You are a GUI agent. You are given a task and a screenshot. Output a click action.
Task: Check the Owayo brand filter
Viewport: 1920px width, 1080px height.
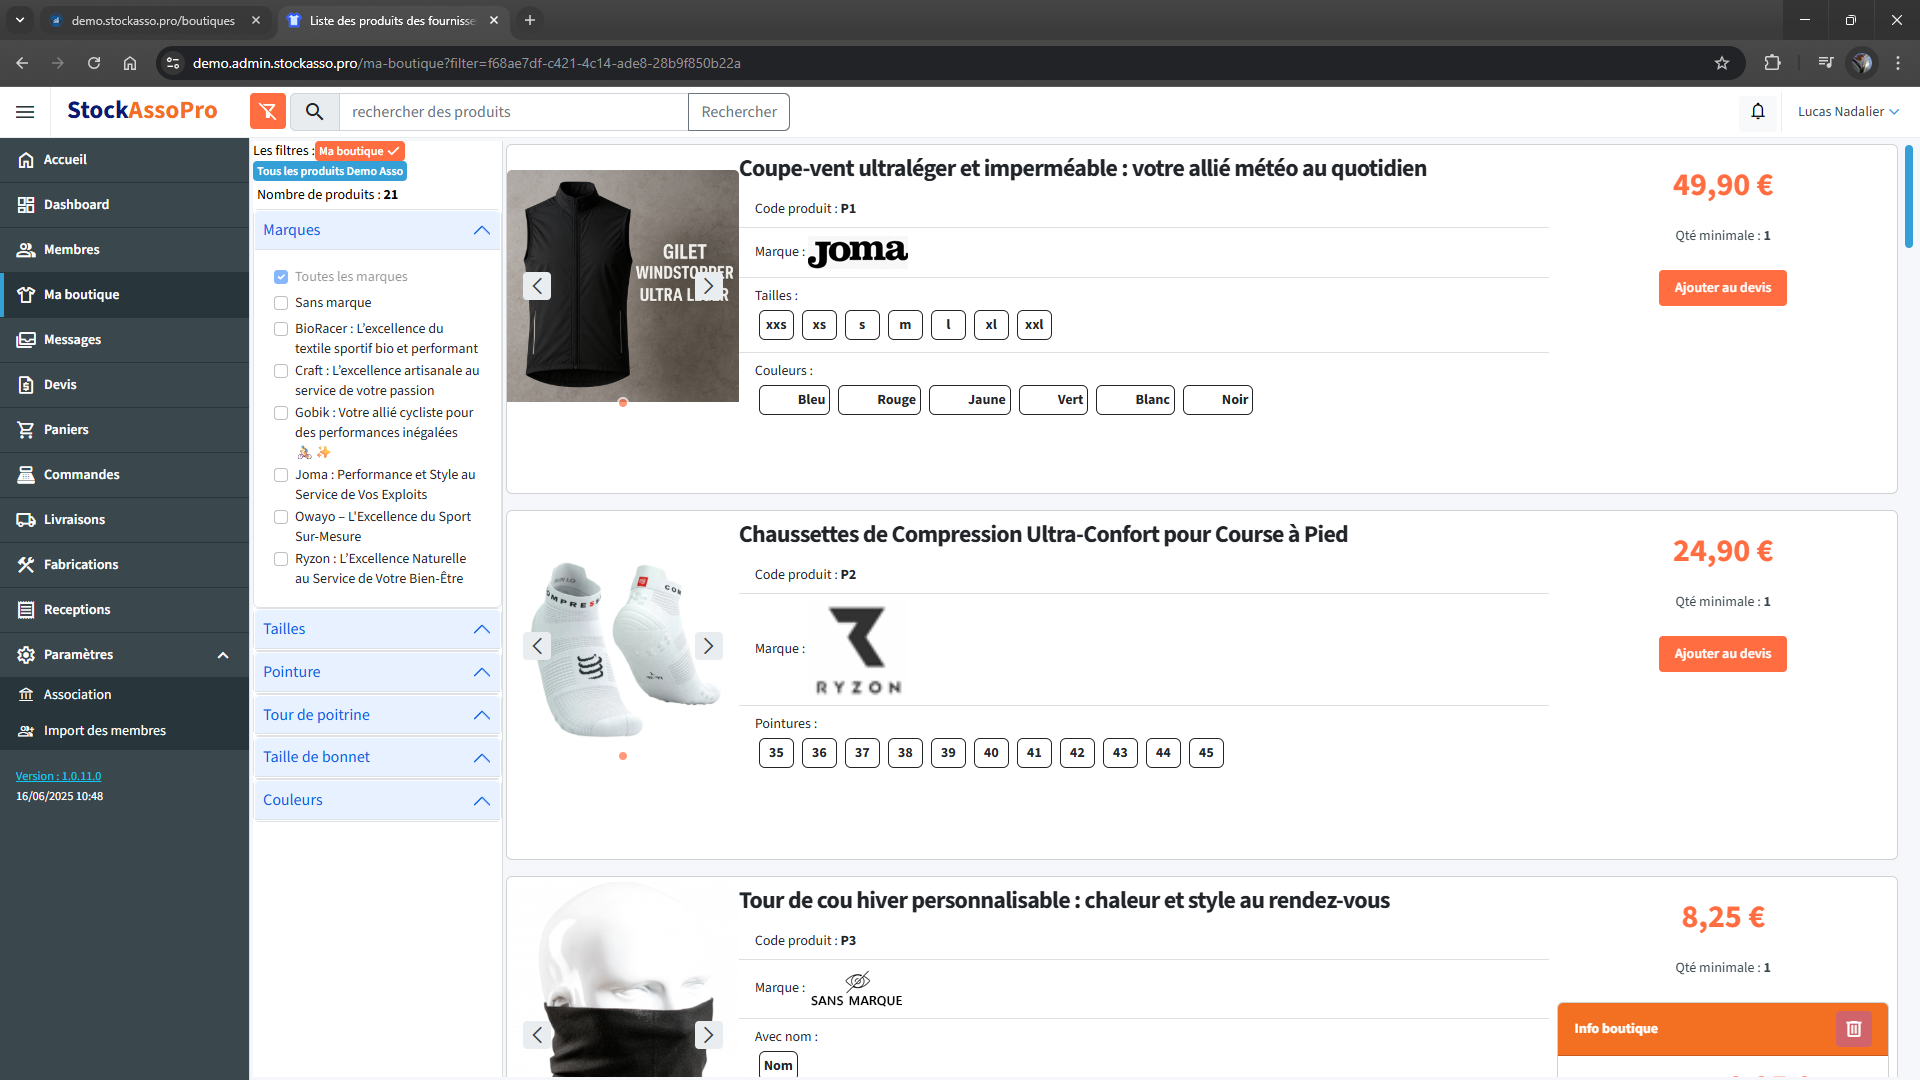click(x=281, y=517)
